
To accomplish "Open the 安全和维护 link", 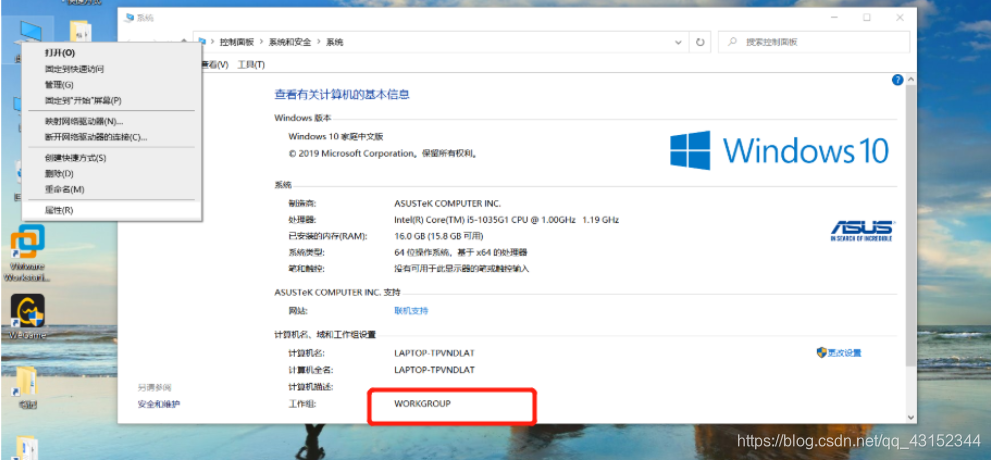I will (x=159, y=403).
